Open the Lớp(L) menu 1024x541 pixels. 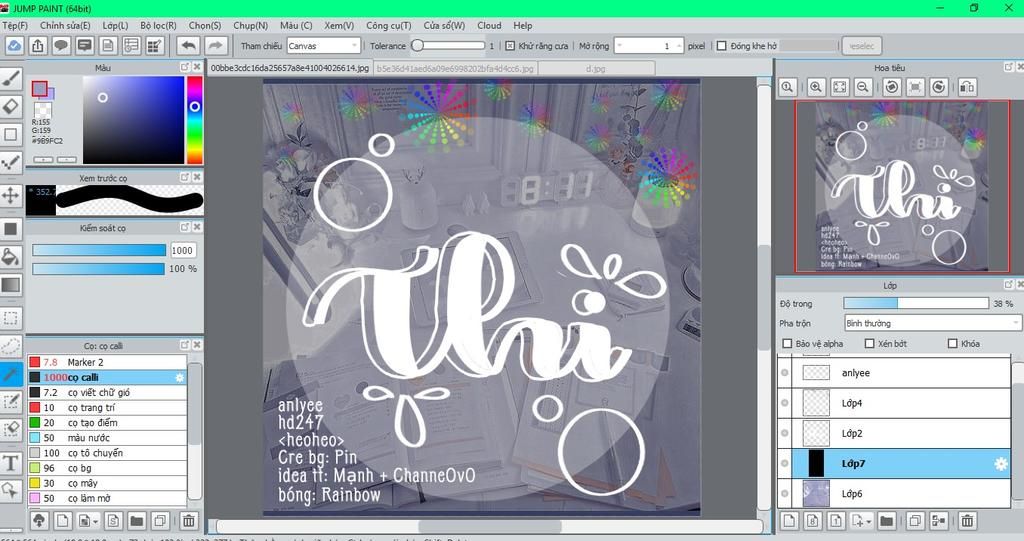(x=116, y=25)
